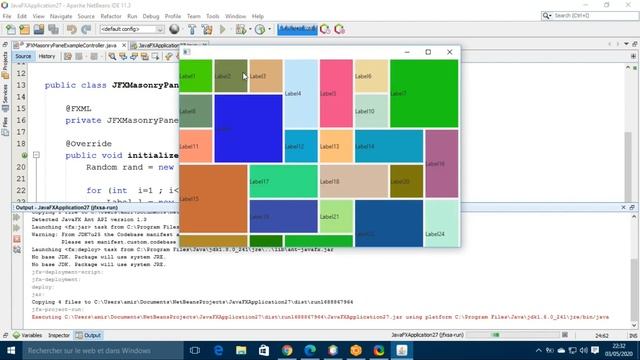Maximize the Output panel
640x360 pixels.
632,207
